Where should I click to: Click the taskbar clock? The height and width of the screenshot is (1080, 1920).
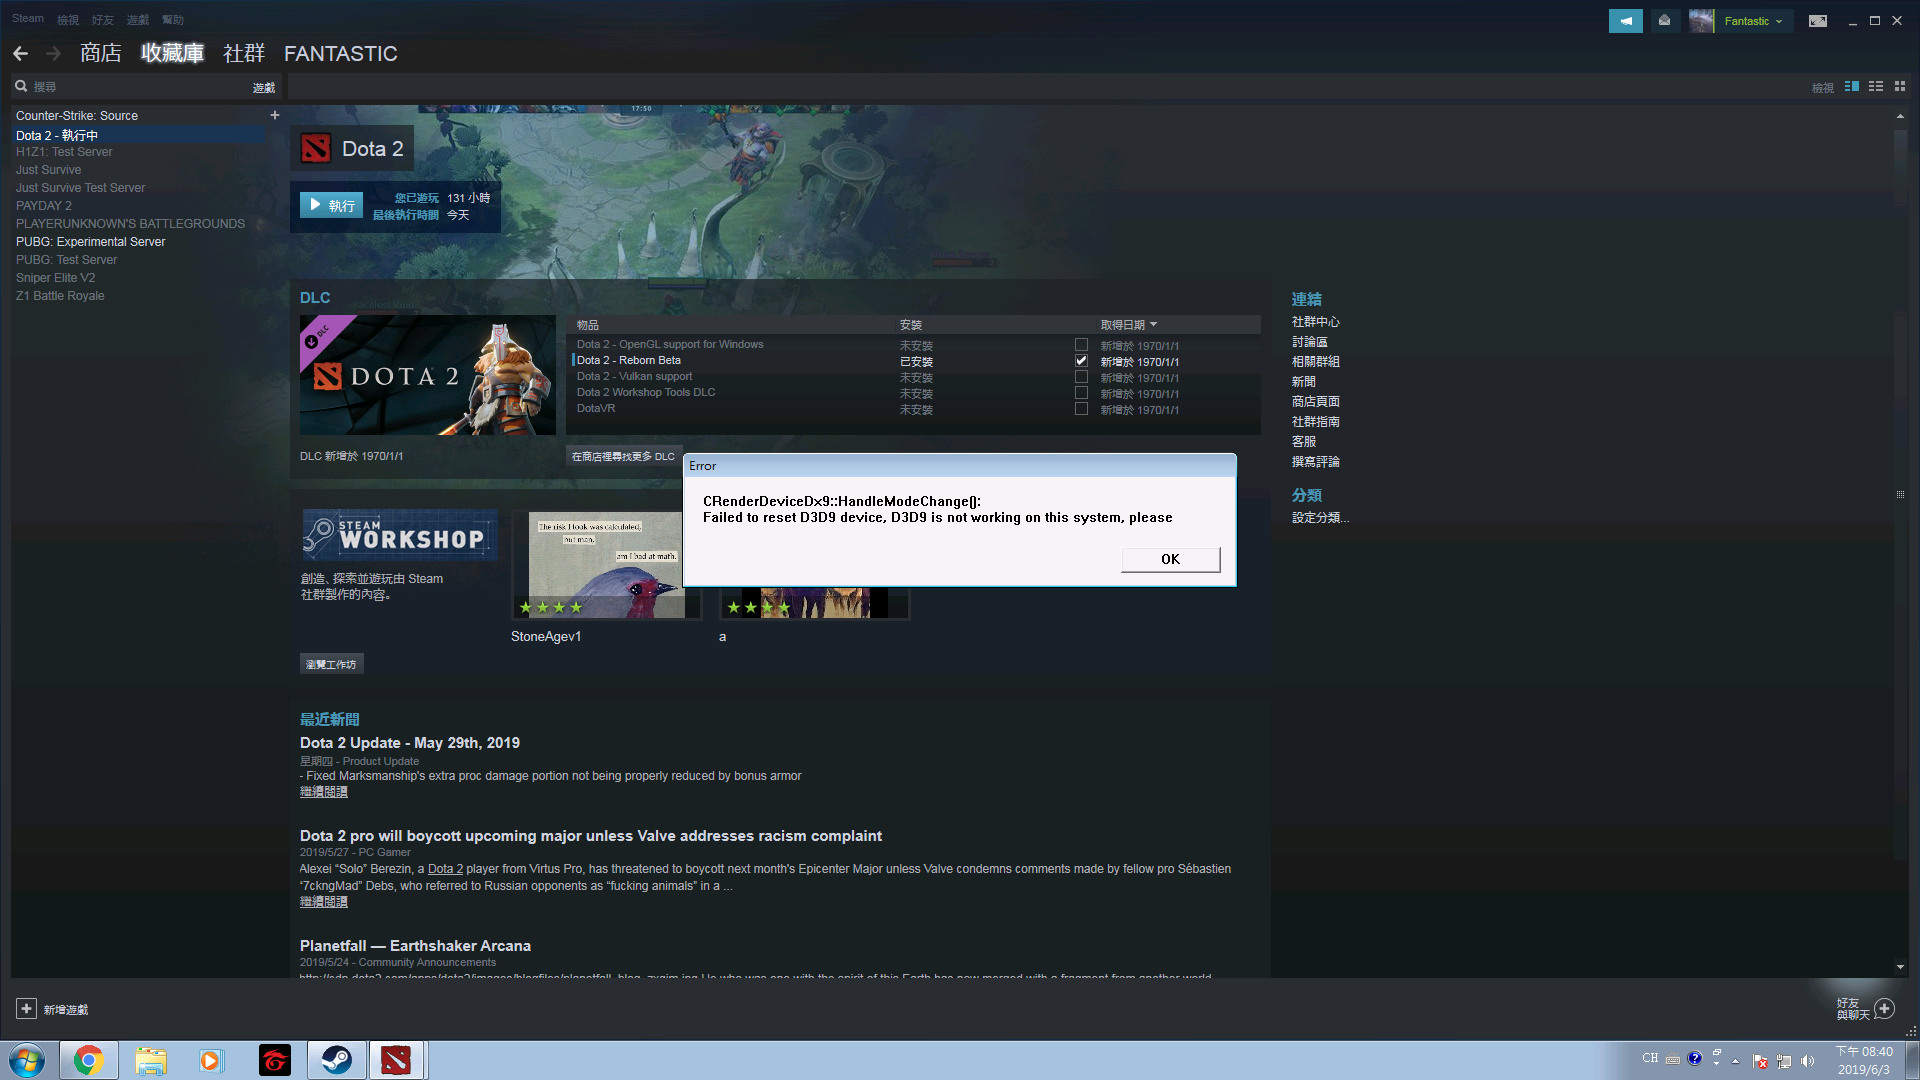point(1864,1060)
